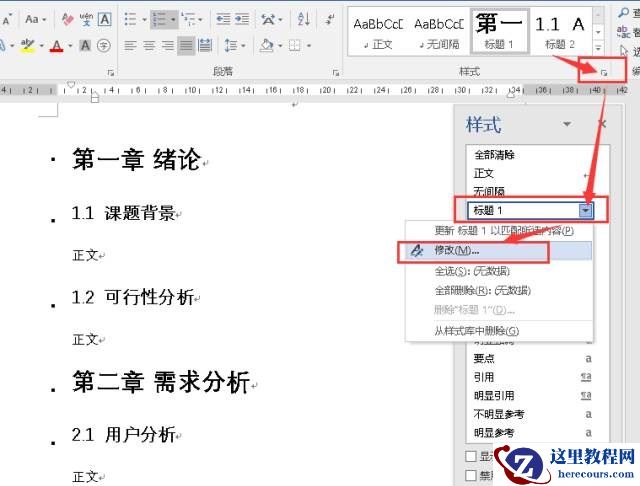Select the 明显参考 style
640x486 pixels.
(x=494, y=433)
